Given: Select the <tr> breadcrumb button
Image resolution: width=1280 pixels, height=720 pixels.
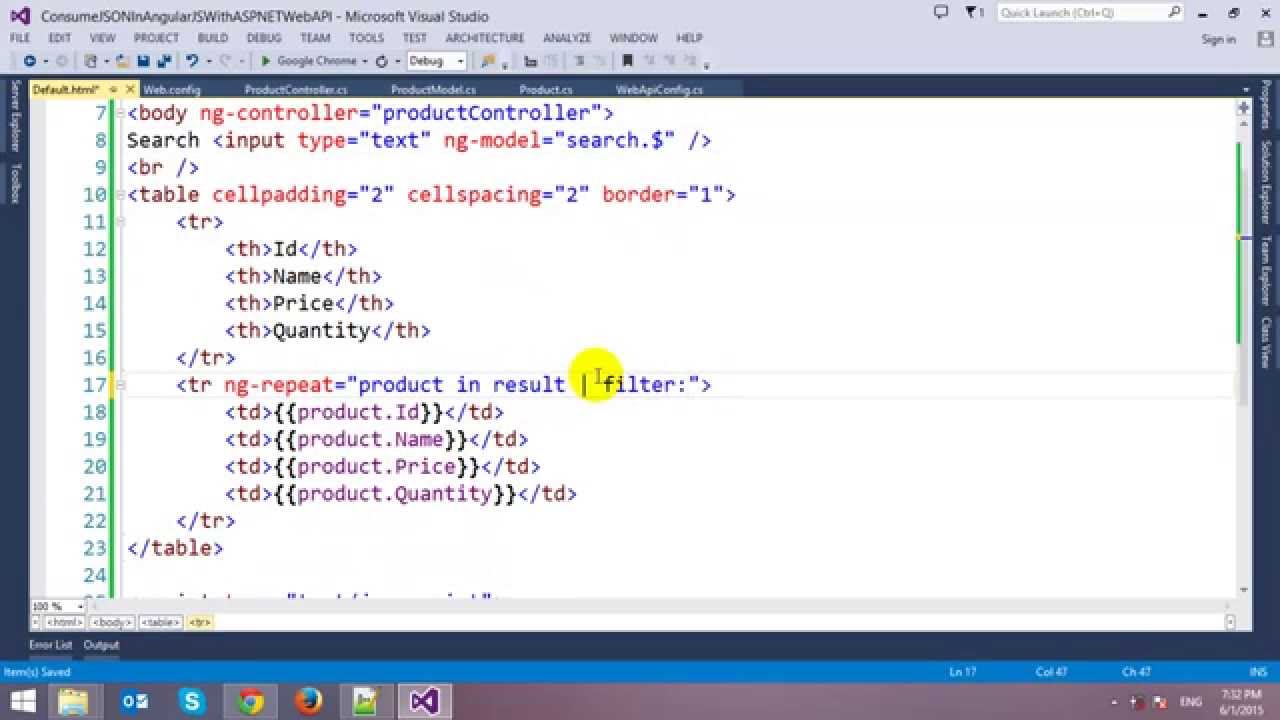Looking at the screenshot, I should pyautogui.click(x=199, y=622).
